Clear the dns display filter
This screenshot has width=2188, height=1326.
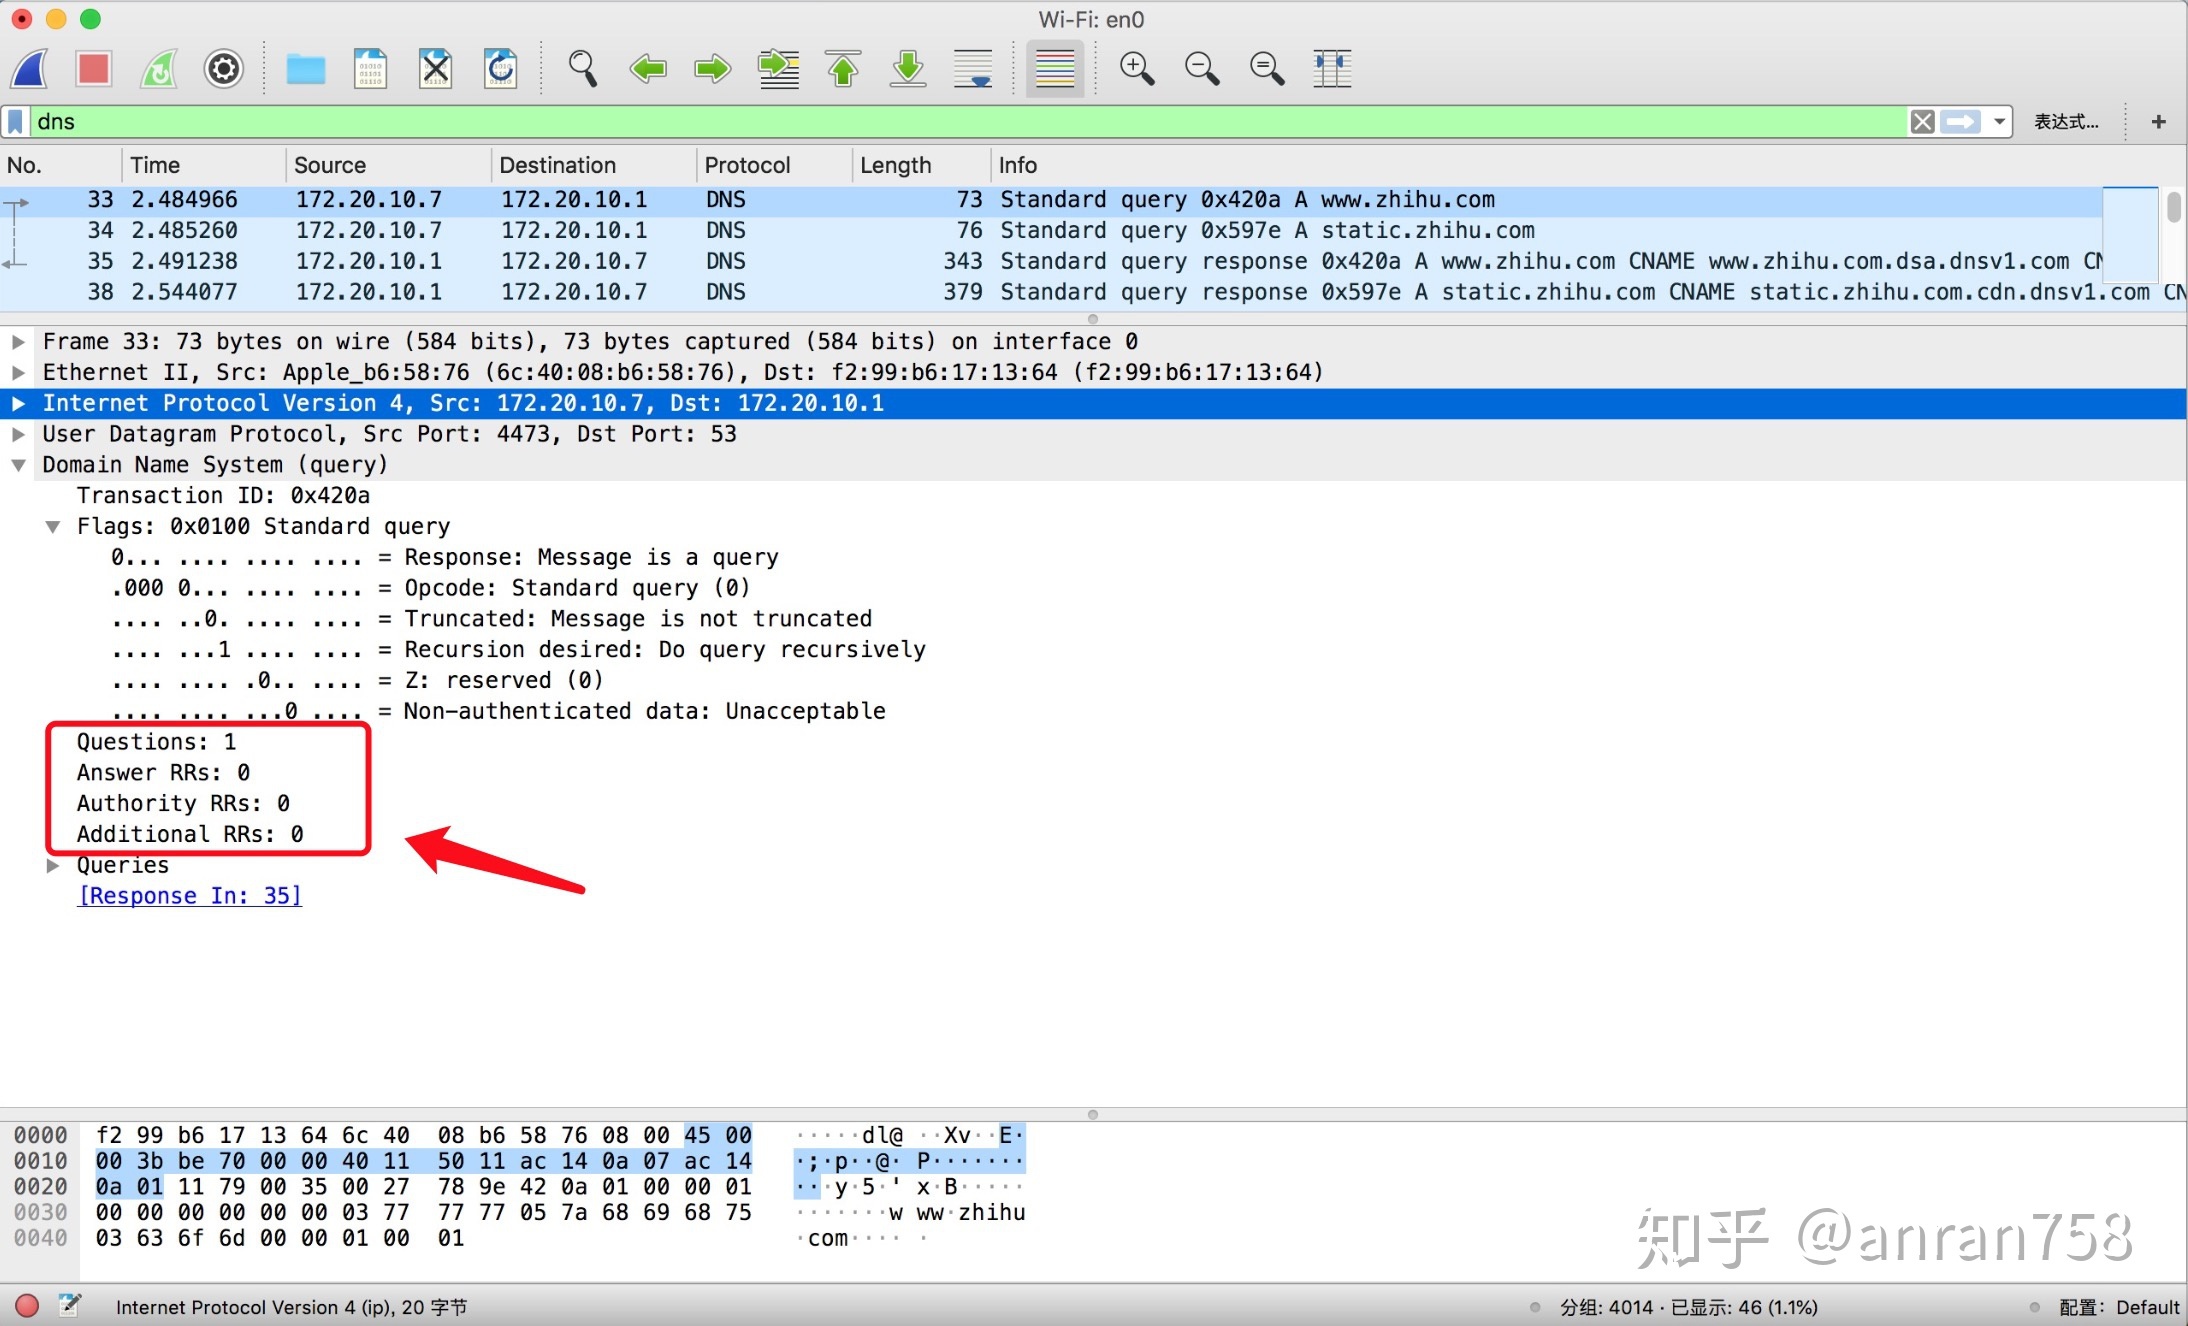point(1922,122)
